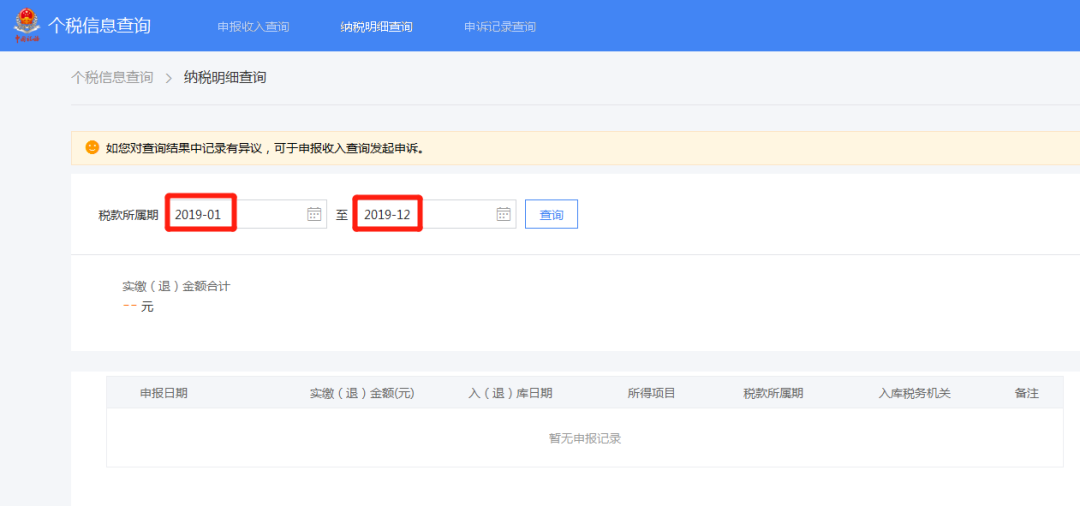1080x506 pixels.
Task: Click the tax bureau emblem logo
Action: pyautogui.click(x=28, y=25)
